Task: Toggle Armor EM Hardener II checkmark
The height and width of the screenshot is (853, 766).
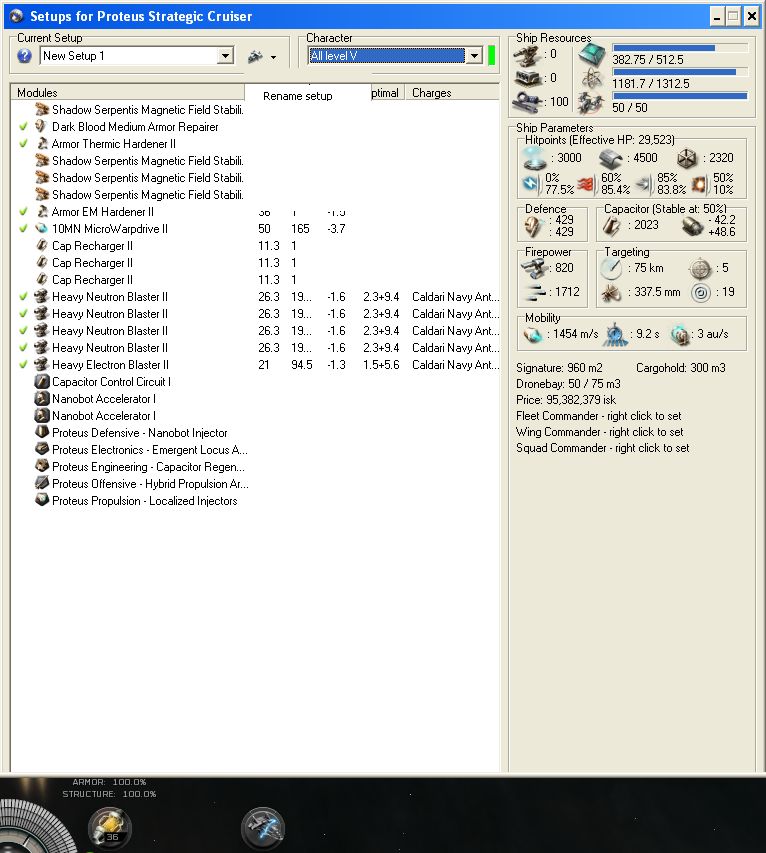Action: coord(23,212)
